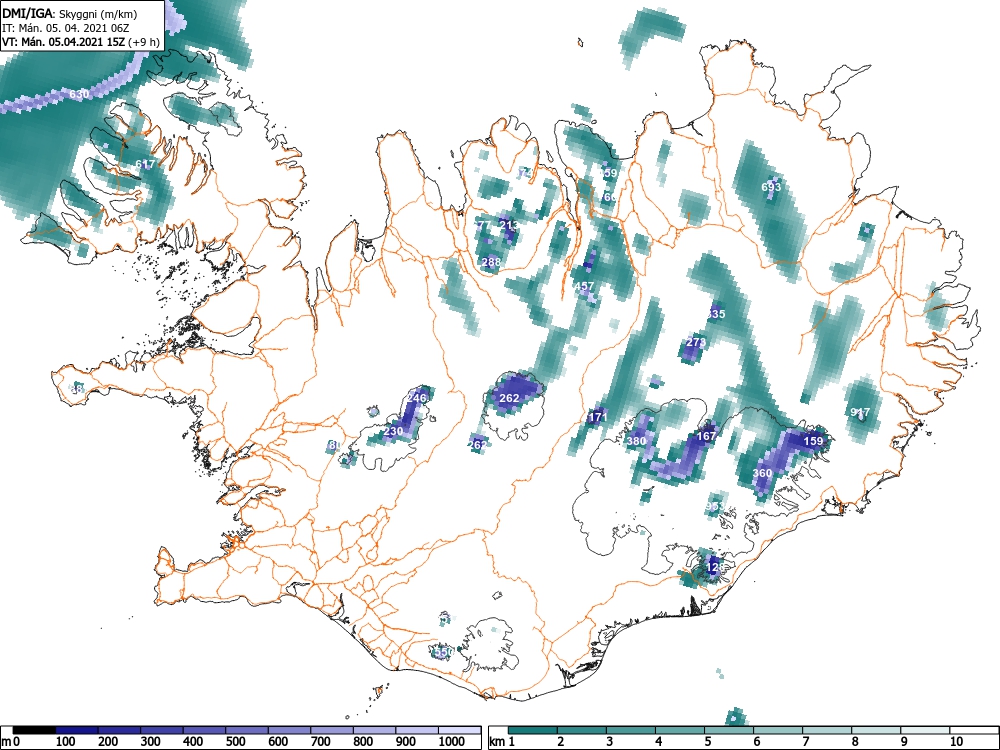The width and height of the screenshot is (1000, 750).
Task: Click the DMI/IGA Skyggni (m/km) title
Action: pyautogui.click(x=70, y=13)
